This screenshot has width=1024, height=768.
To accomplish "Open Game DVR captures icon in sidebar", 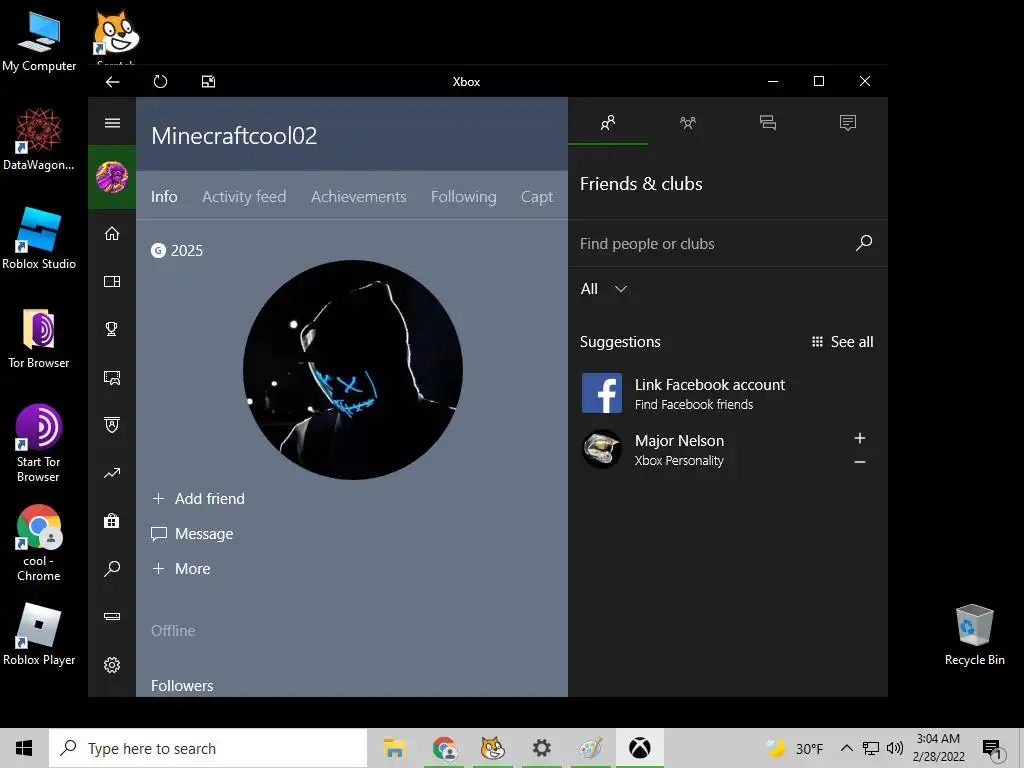I will [112, 377].
